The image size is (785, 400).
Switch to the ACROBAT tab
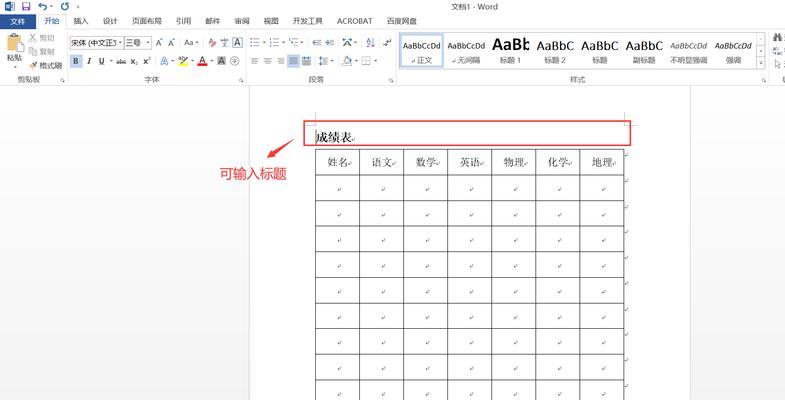click(354, 21)
